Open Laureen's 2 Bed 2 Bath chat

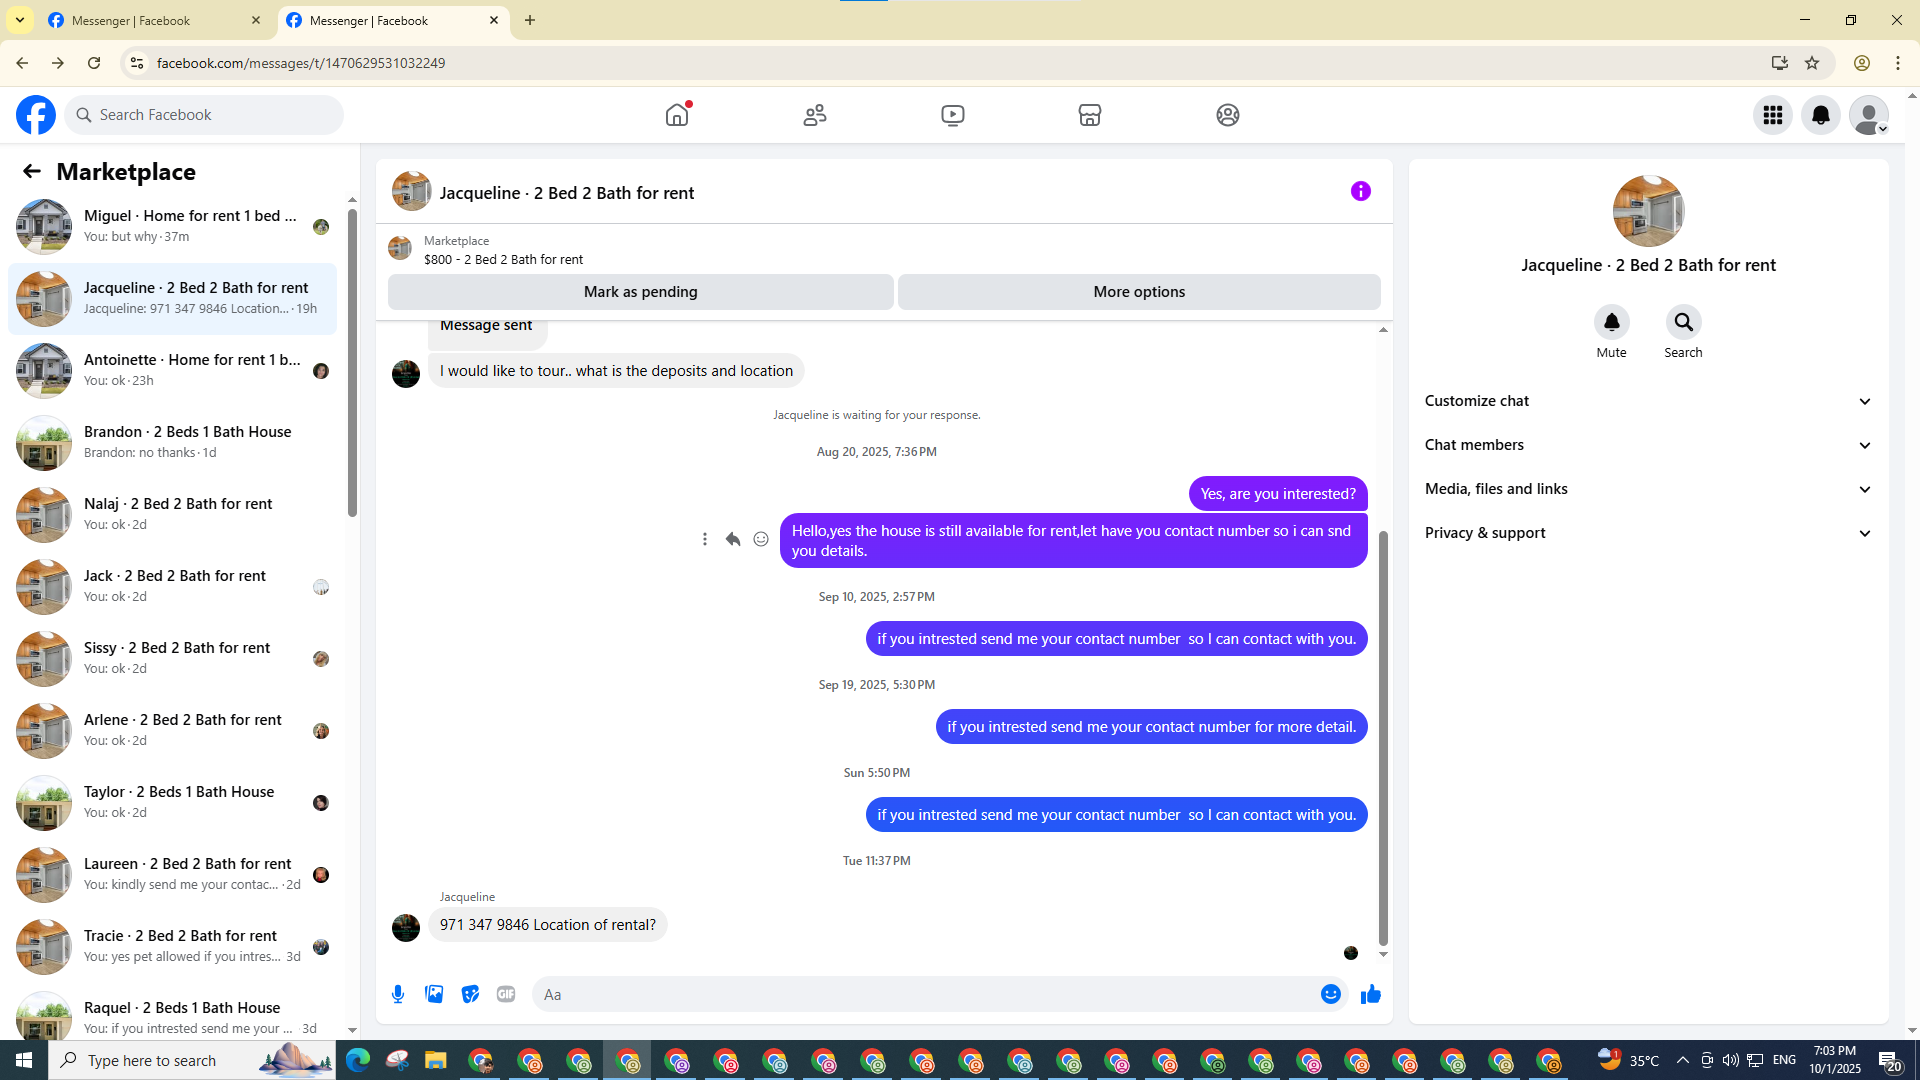[172, 874]
